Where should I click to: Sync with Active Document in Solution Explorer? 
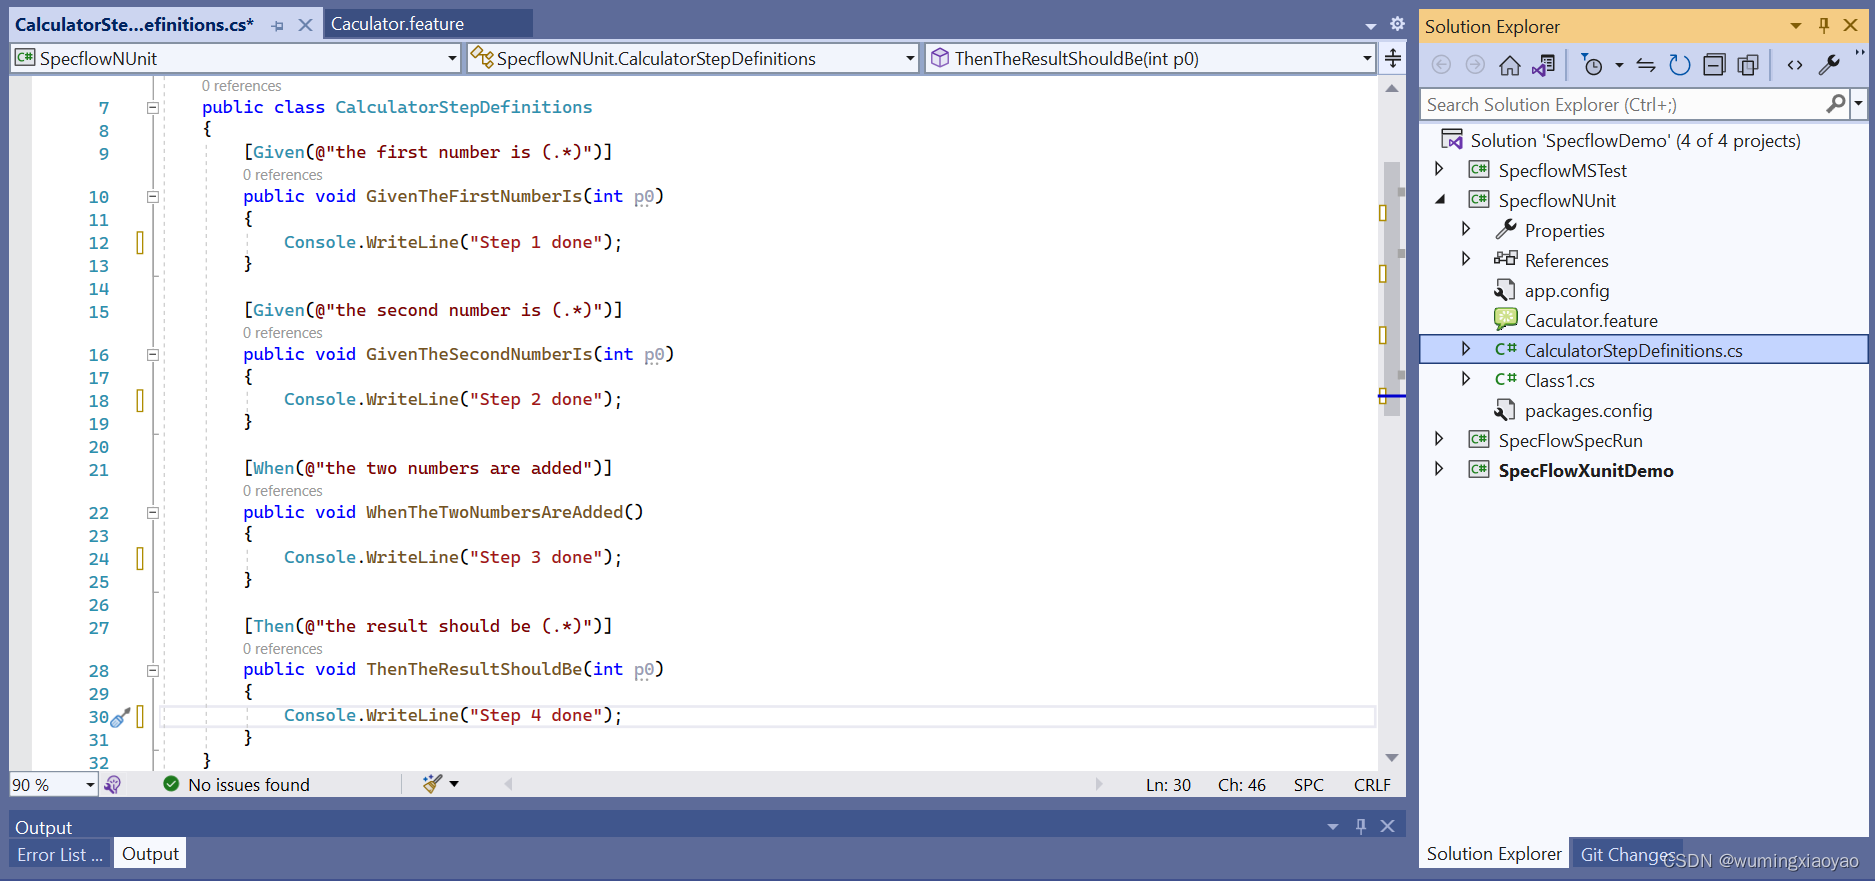1646,65
